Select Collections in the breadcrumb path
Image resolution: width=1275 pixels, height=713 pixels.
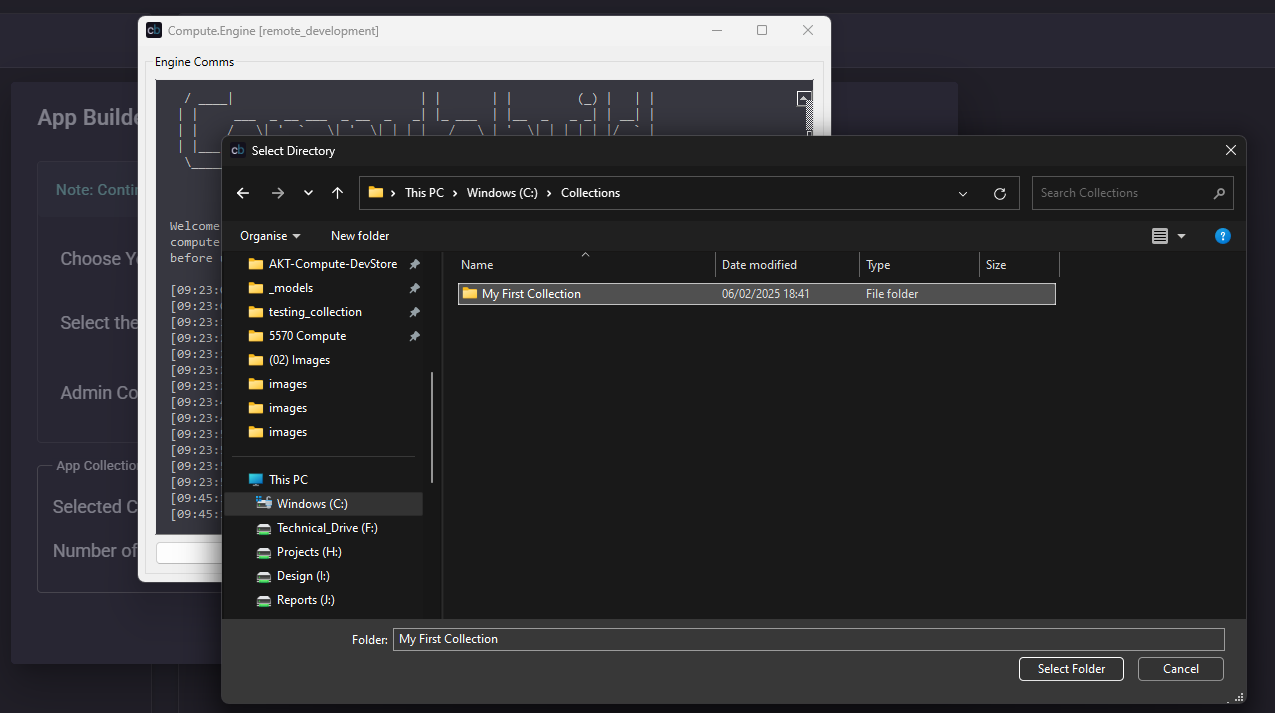(x=590, y=192)
